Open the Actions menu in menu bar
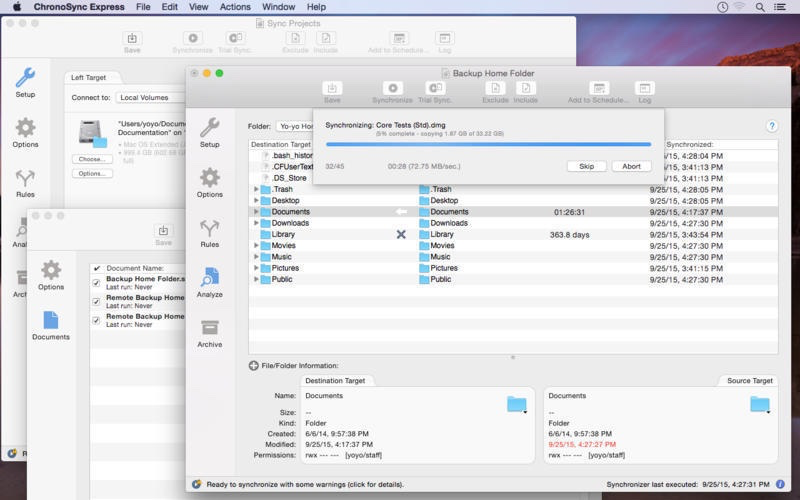Viewport: 800px width, 500px height. [235, 7]
